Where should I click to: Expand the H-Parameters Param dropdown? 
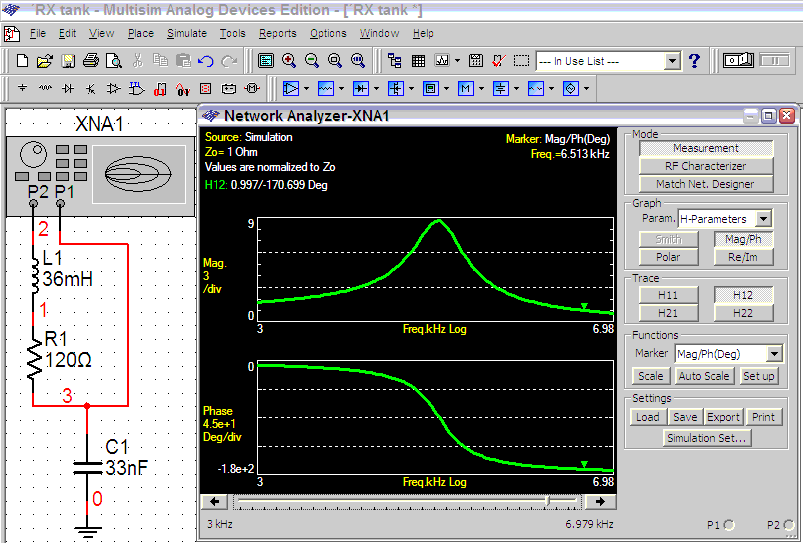[x=763, y=219]
